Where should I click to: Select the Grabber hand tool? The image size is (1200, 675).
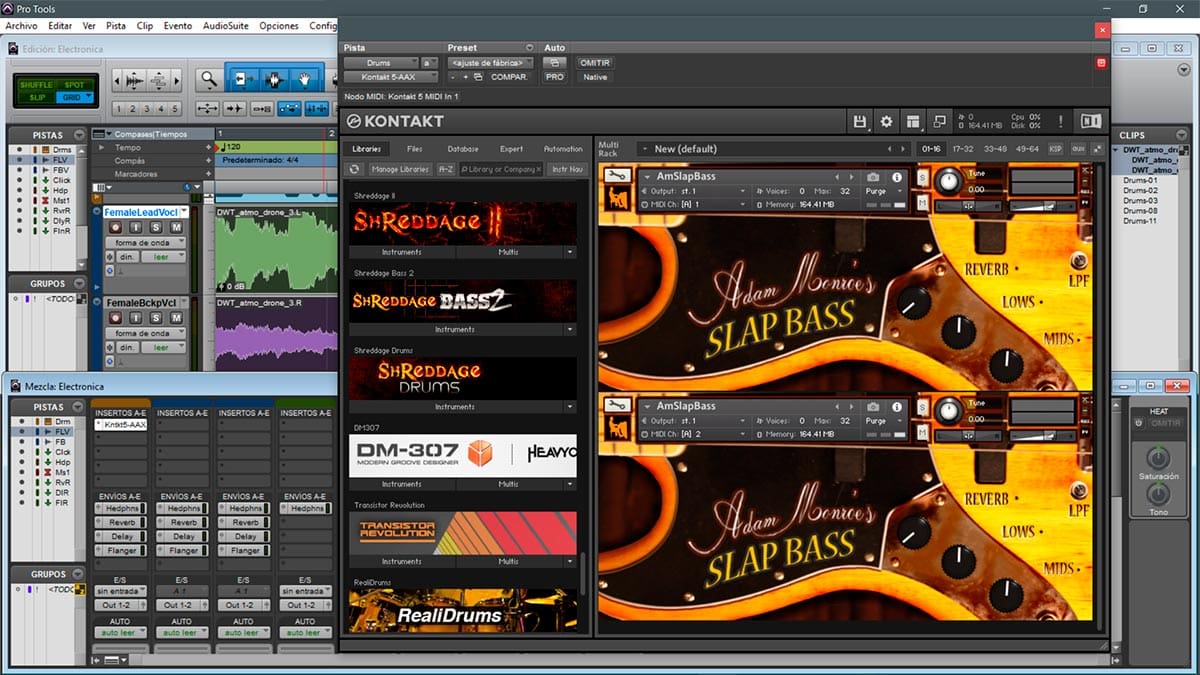pos(304,79)
